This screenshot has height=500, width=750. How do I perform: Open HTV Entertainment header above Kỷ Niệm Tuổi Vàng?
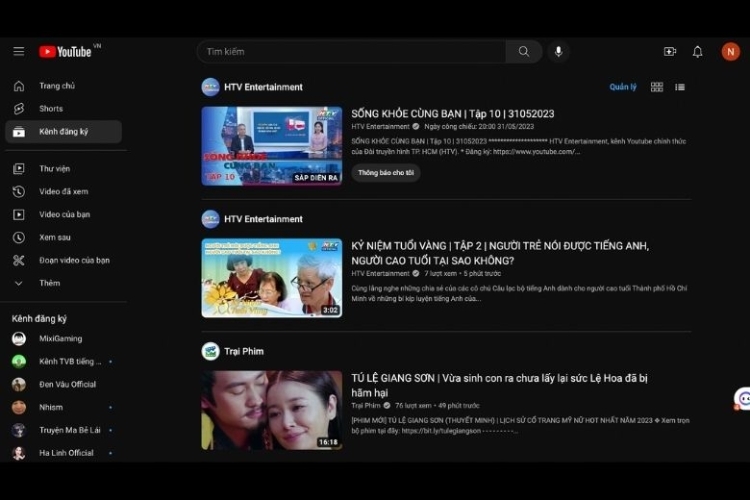(x=252, y=219)
